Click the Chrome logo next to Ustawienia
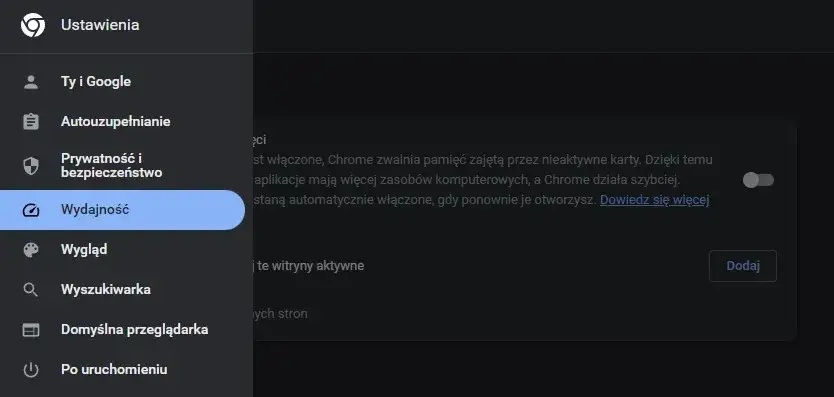Image resolution: width=834 pixels, height=397 pixels. pos(32,25)
